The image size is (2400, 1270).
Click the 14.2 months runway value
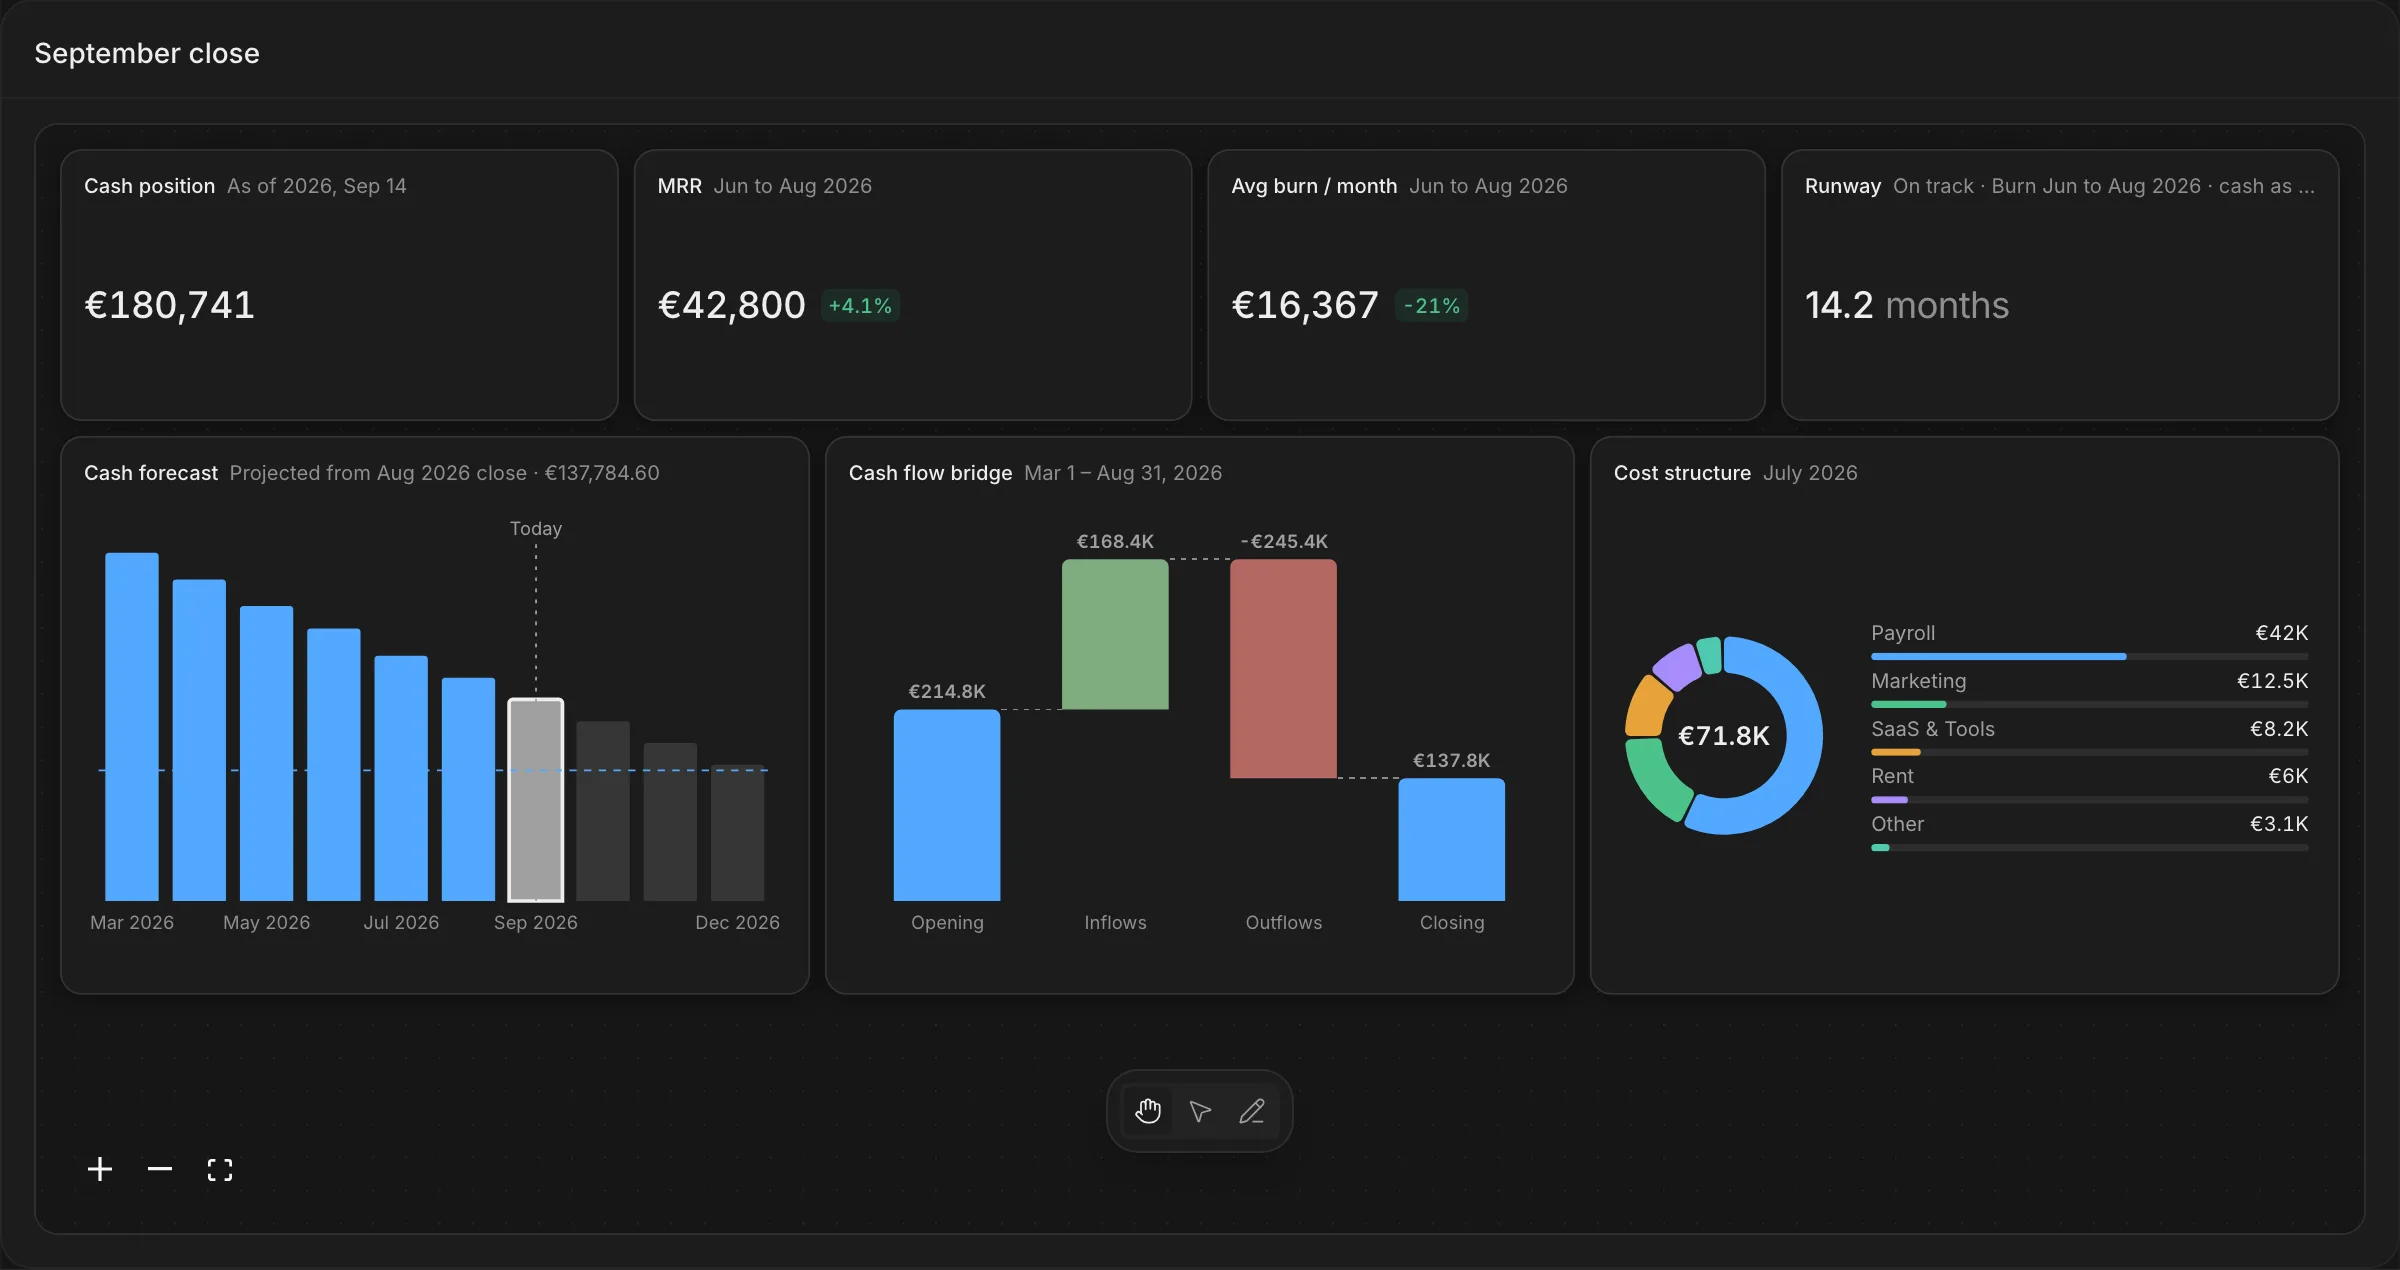(1907, 305)
